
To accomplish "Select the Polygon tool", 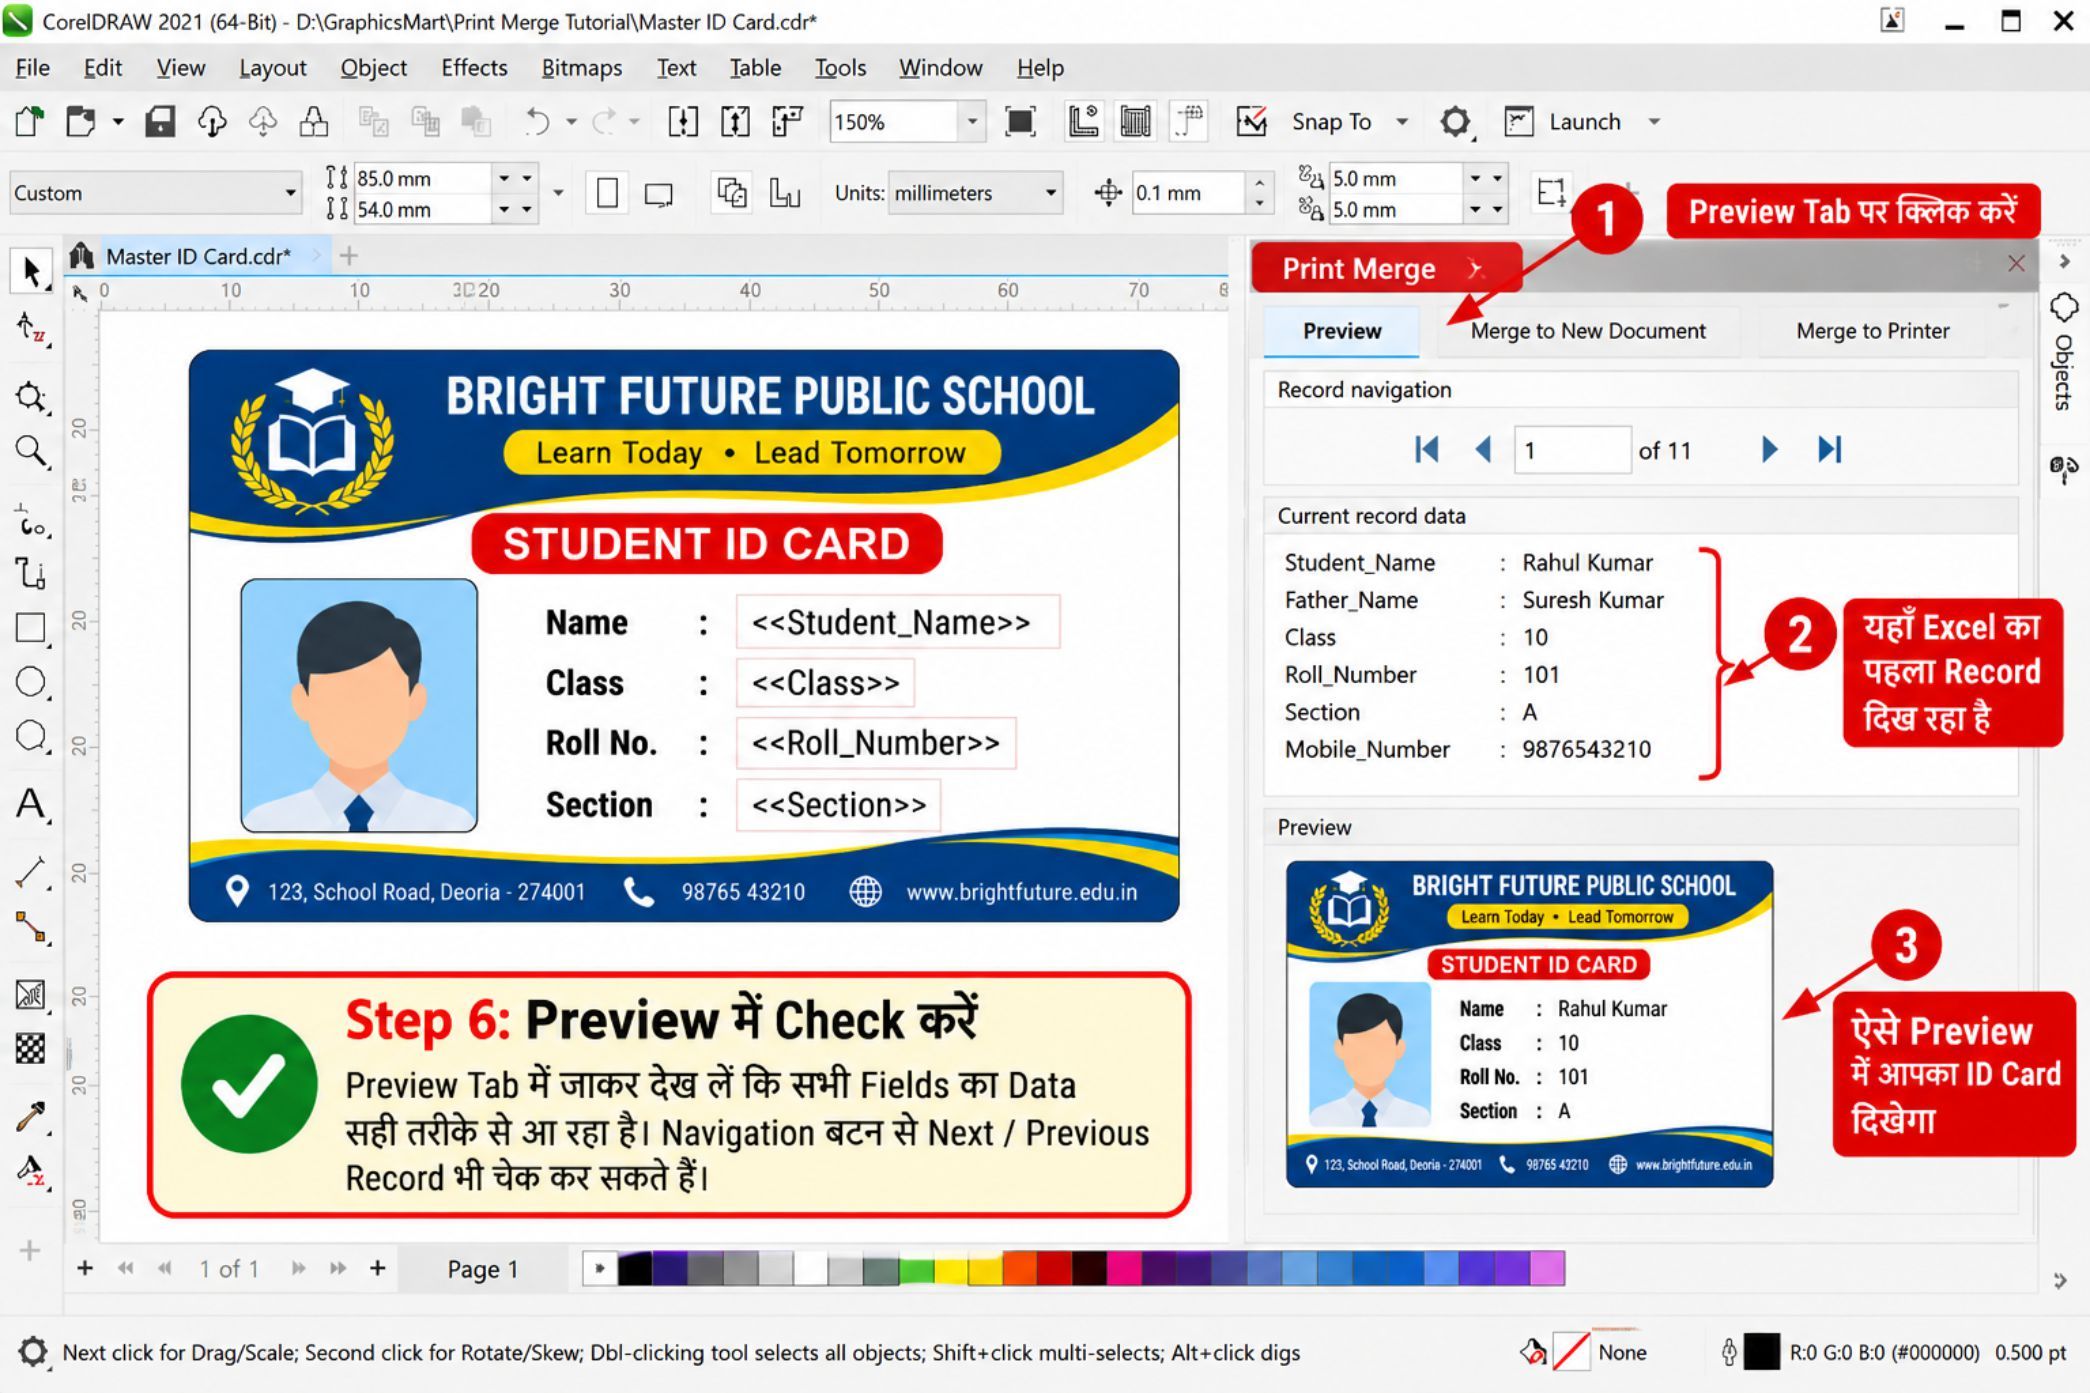I will click(x=31, y=737).
